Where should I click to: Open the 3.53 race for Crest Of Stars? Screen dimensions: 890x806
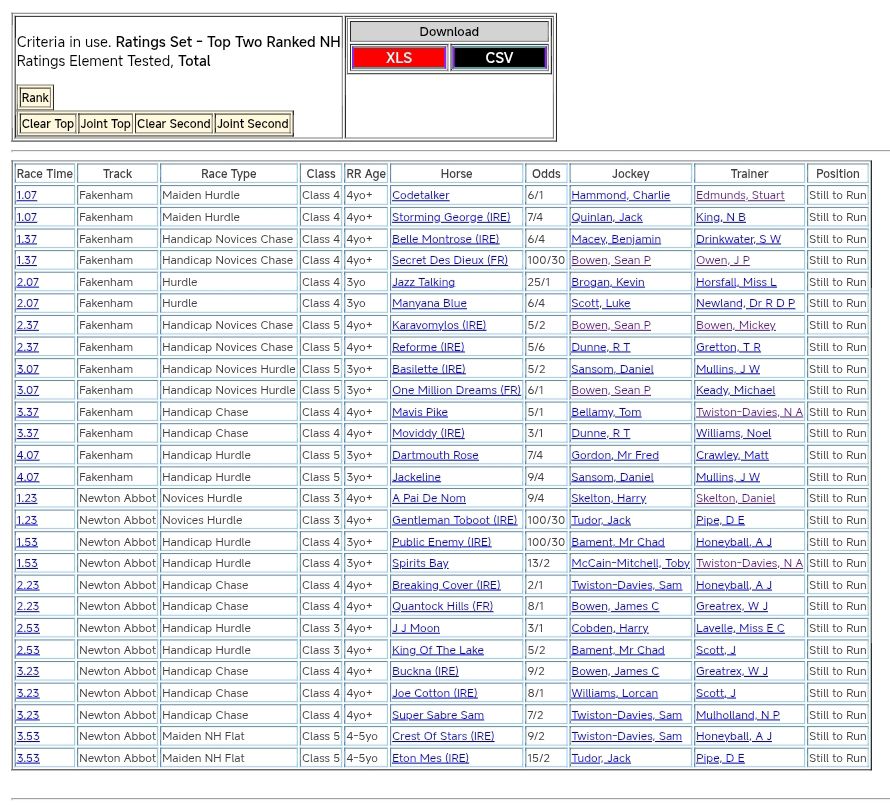[x=27, y=737]
